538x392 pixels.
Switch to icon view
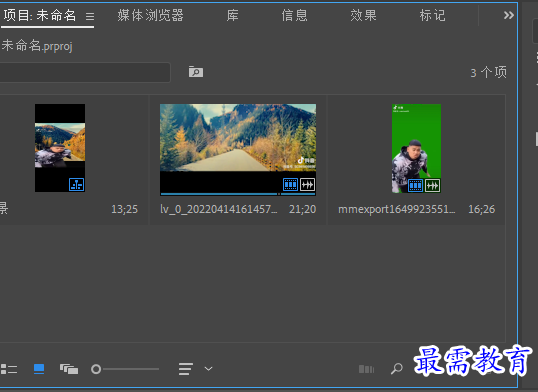point(39,369)
